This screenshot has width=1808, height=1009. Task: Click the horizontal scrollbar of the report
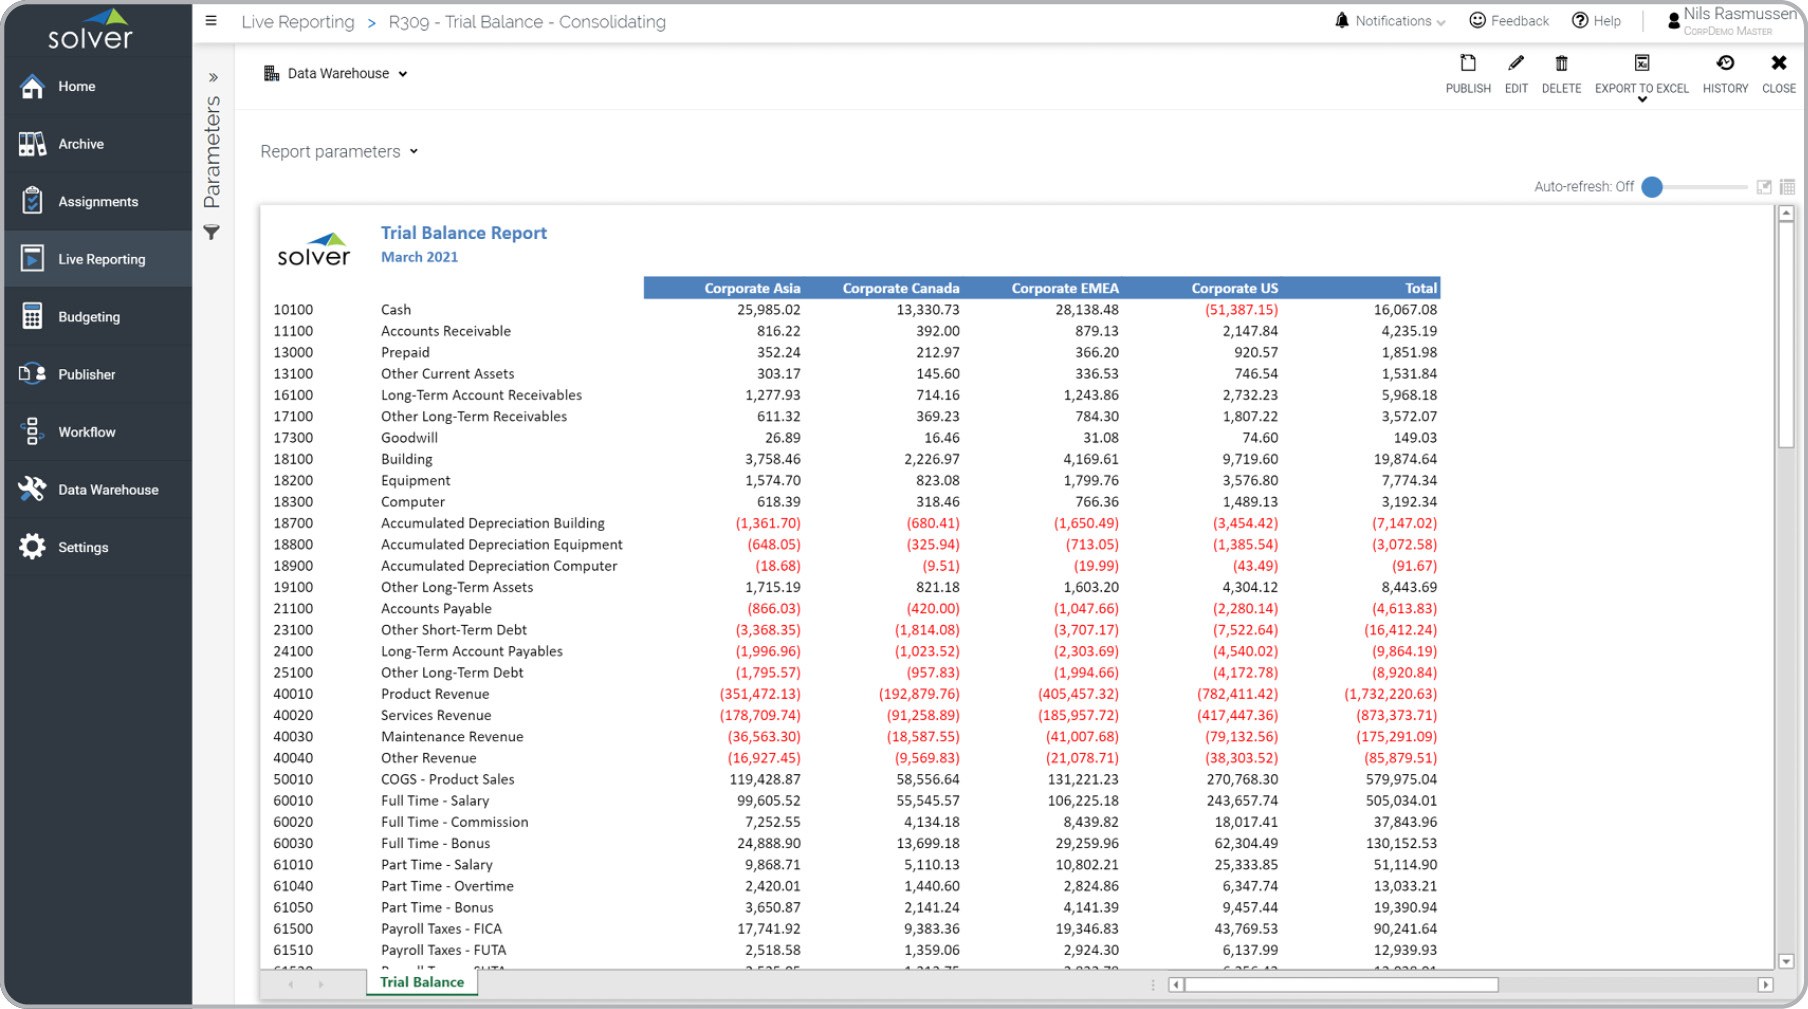click(x=1340, y=985)
